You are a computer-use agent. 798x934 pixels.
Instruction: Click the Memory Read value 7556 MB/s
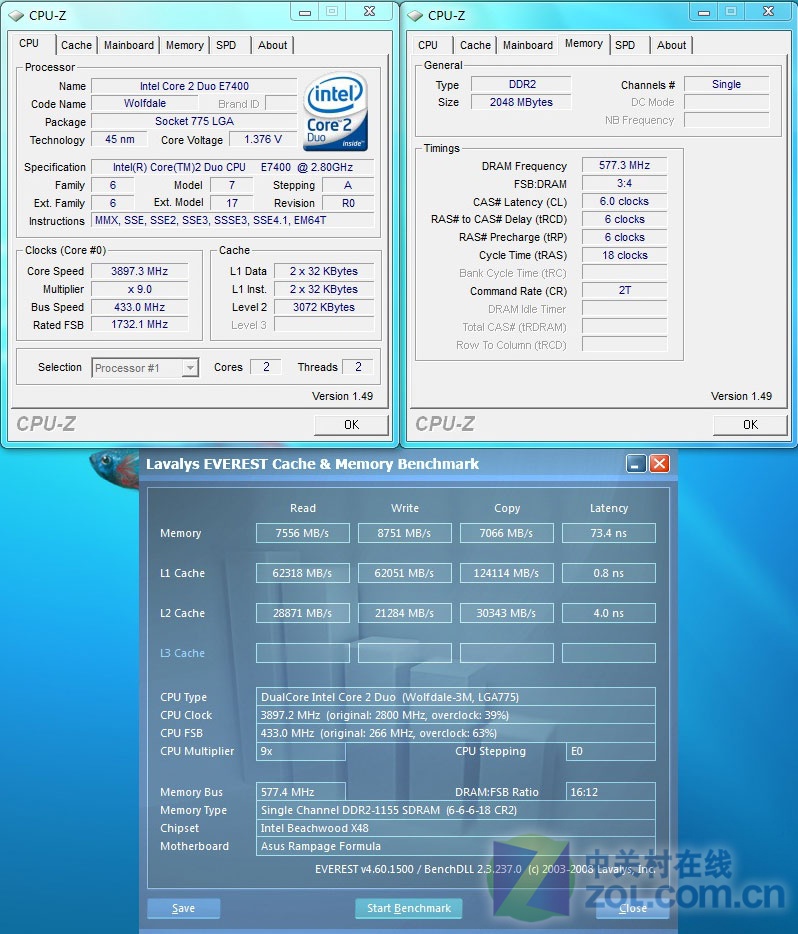point(303,533)
